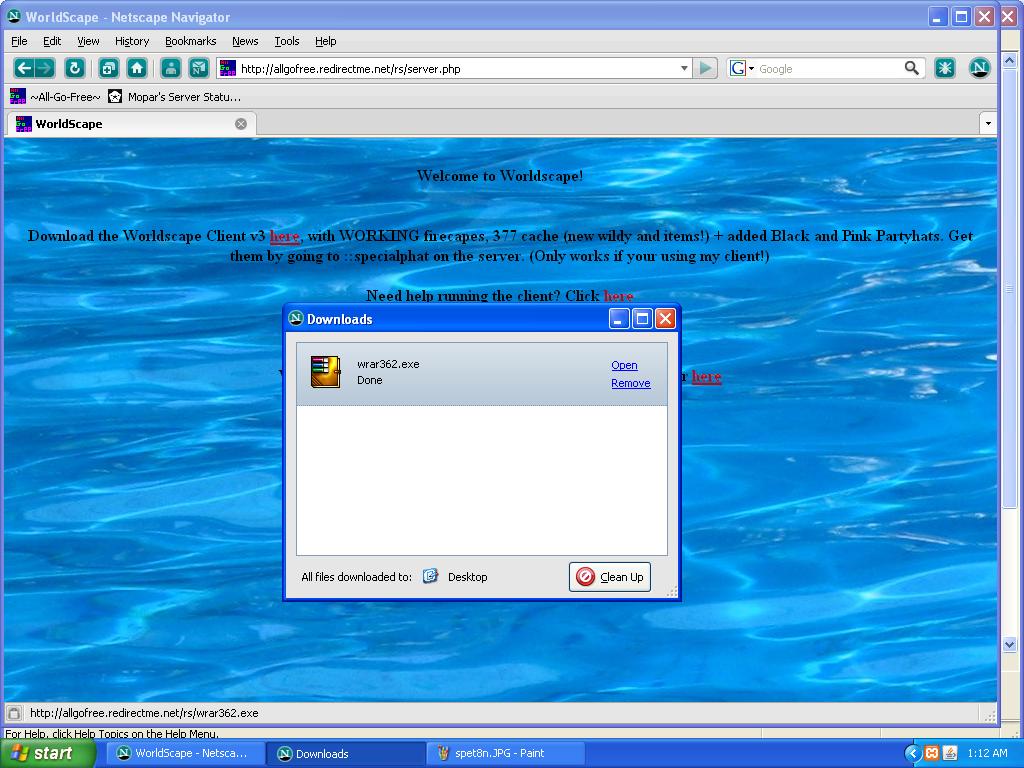Viewport: 1024px width, 768px height.
Task: Click the Java cup tray icon
Action: coord(950,753)
